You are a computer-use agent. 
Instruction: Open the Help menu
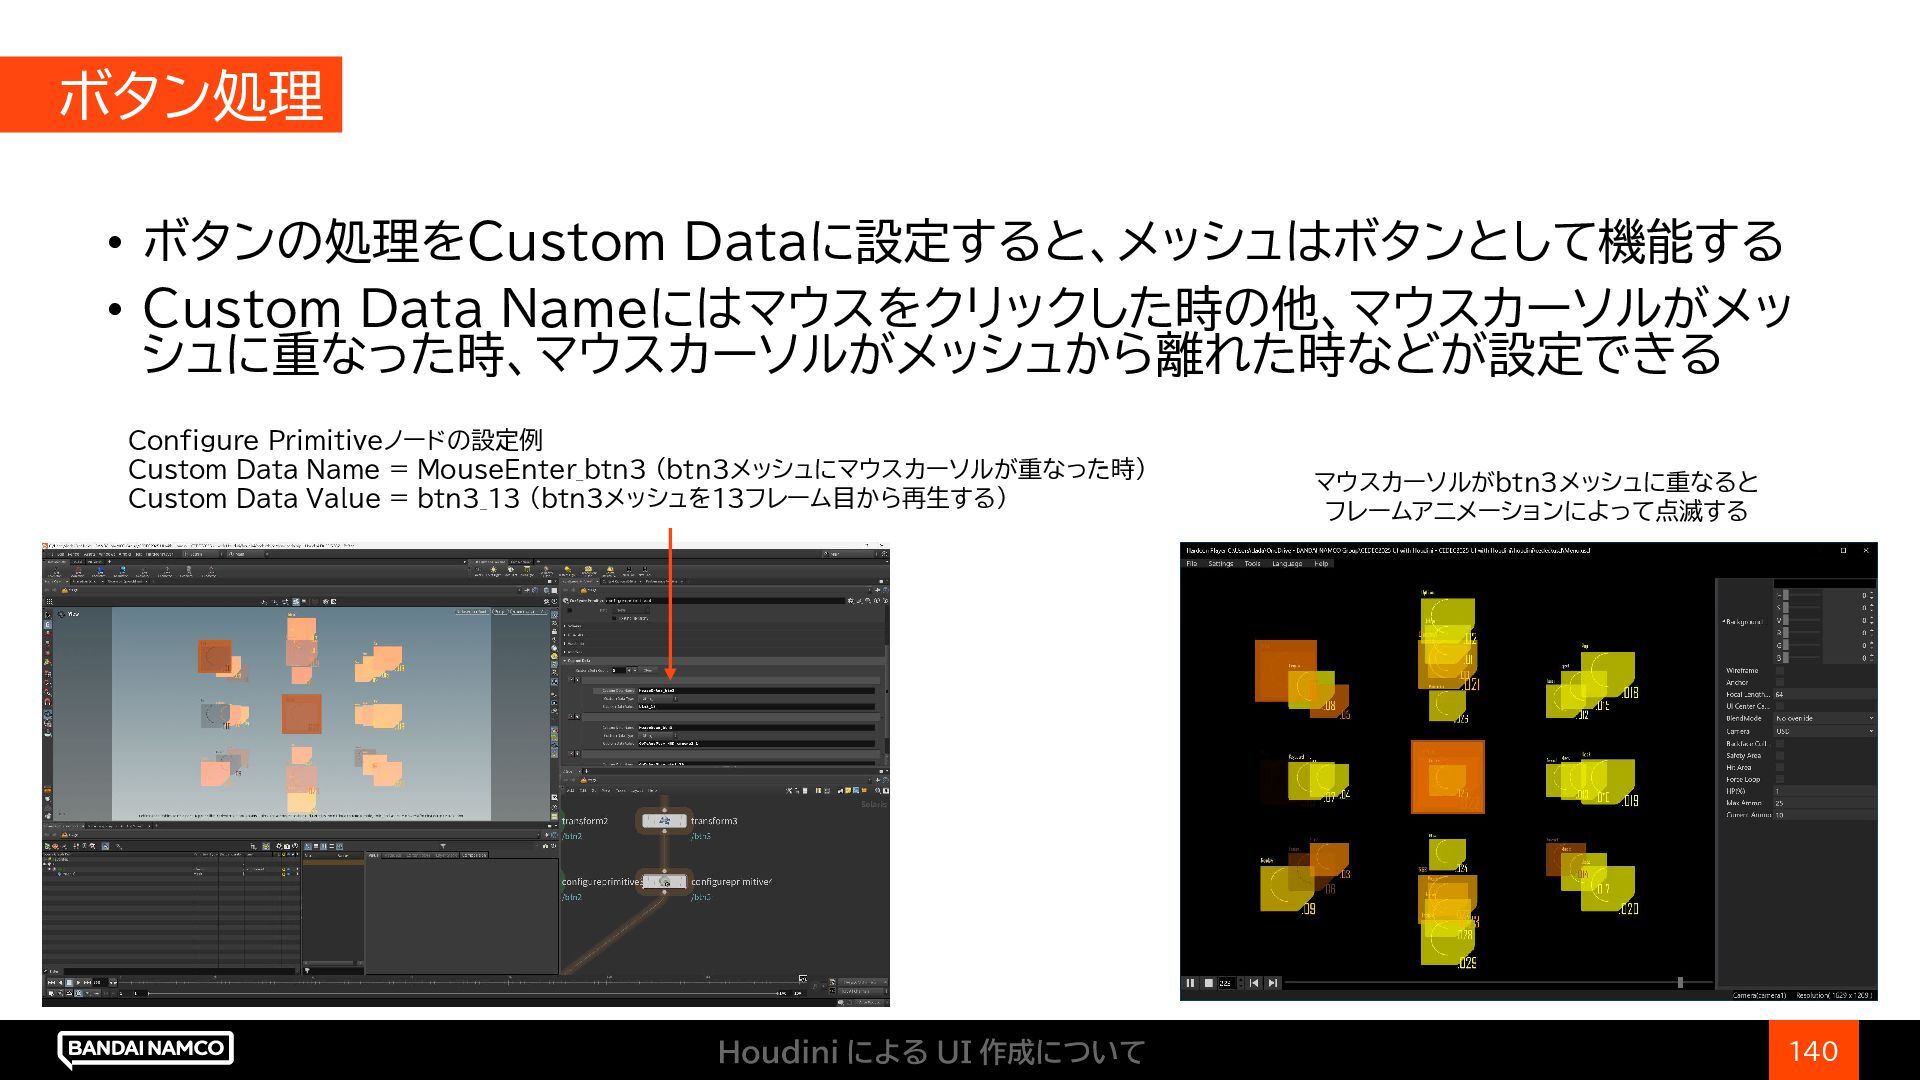click(x=1321, y=564)
